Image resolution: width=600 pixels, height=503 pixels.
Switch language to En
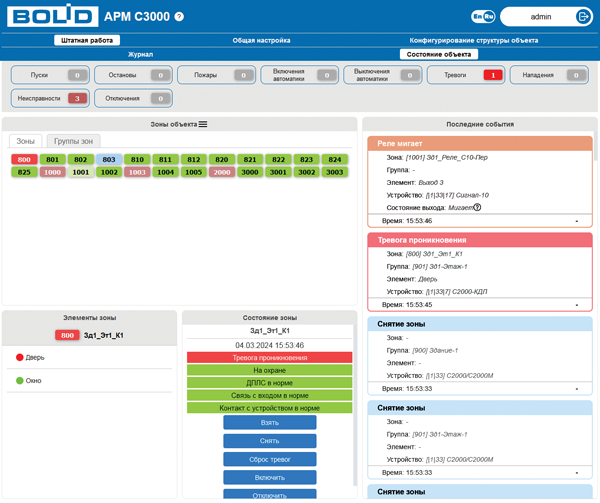point(477,17)
